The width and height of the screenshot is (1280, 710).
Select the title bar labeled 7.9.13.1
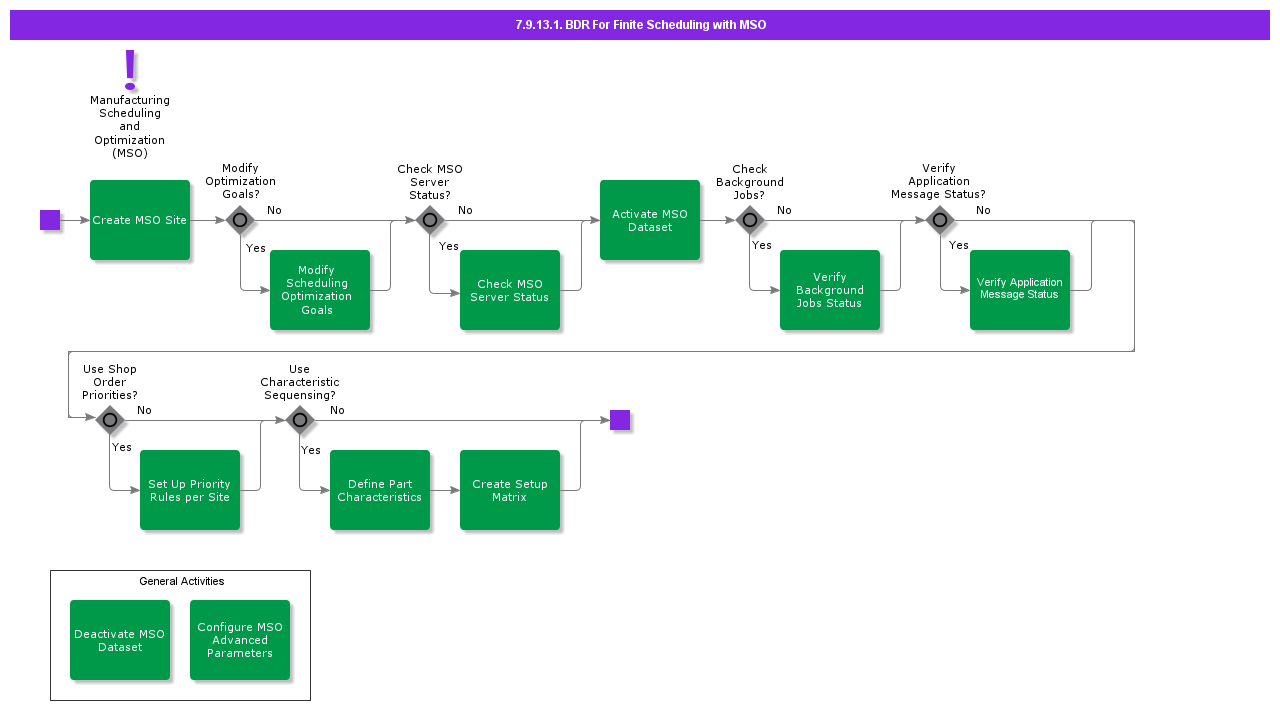click(x=640, y=25)
